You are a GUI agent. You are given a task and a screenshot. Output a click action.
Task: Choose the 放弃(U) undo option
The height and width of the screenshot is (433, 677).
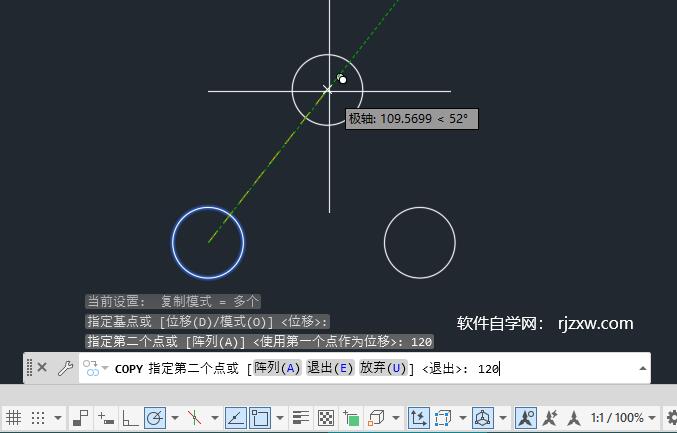383,368
